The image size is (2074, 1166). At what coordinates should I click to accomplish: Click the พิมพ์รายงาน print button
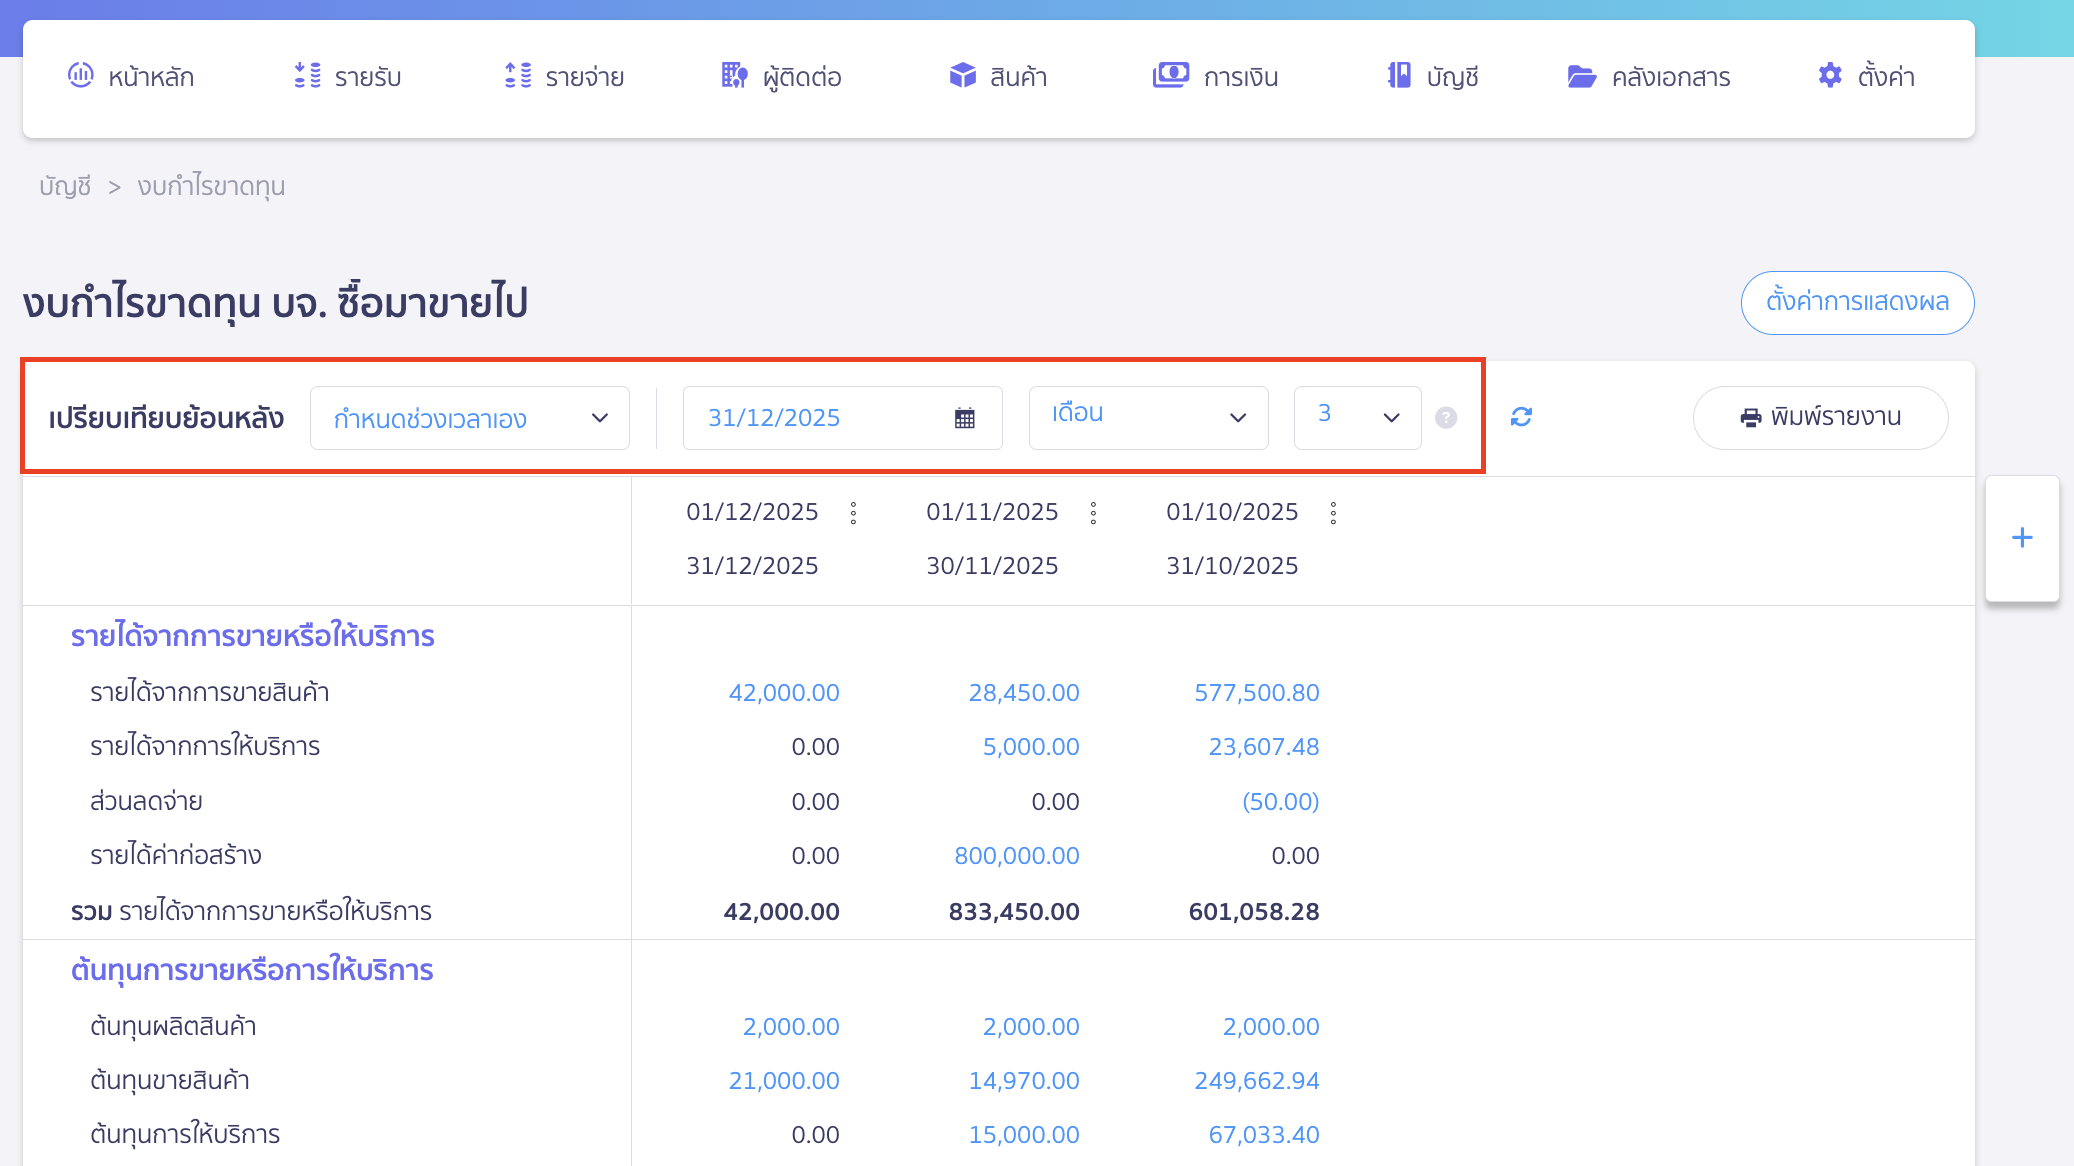(x=1820, y=417)
